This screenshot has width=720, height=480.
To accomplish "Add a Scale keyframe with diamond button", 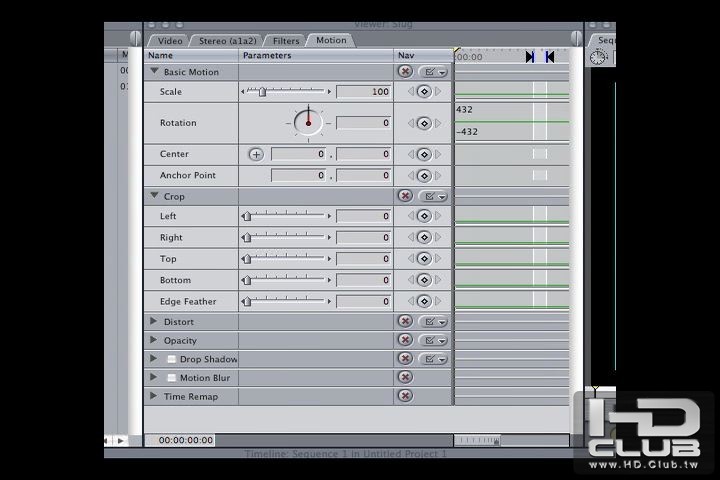I will click(424, 91).
